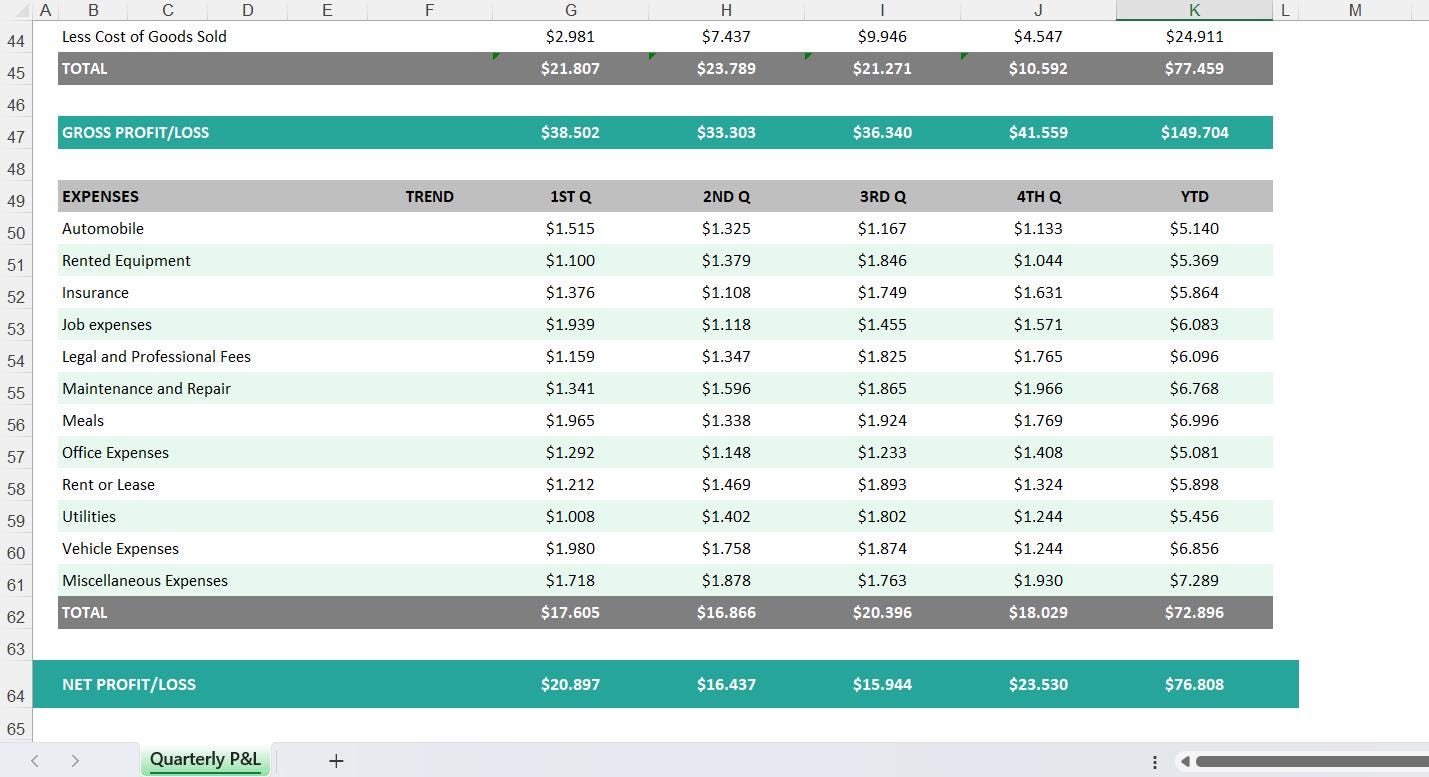Select the GROSS PROFIT/LOSS YTD value $149.704
Viewport: 1429px width, 777px height.
click(x=1194, y=132)
